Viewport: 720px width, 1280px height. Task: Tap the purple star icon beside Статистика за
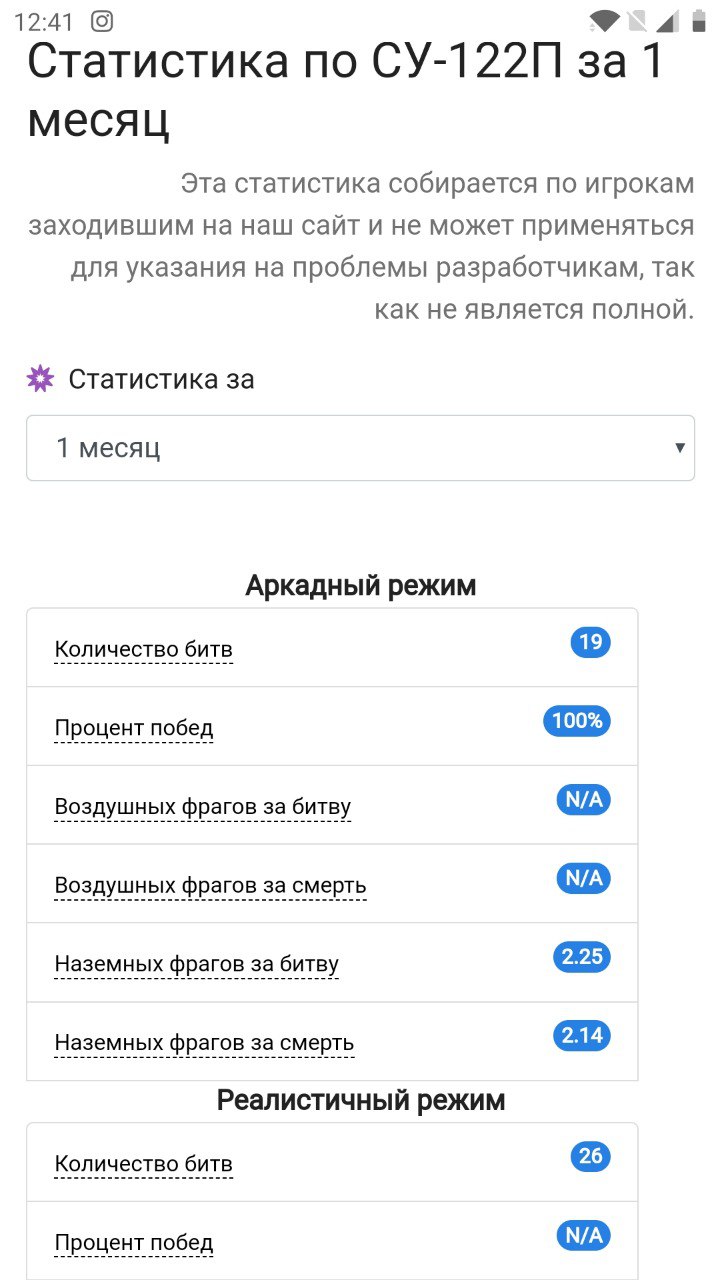point(40,379)
